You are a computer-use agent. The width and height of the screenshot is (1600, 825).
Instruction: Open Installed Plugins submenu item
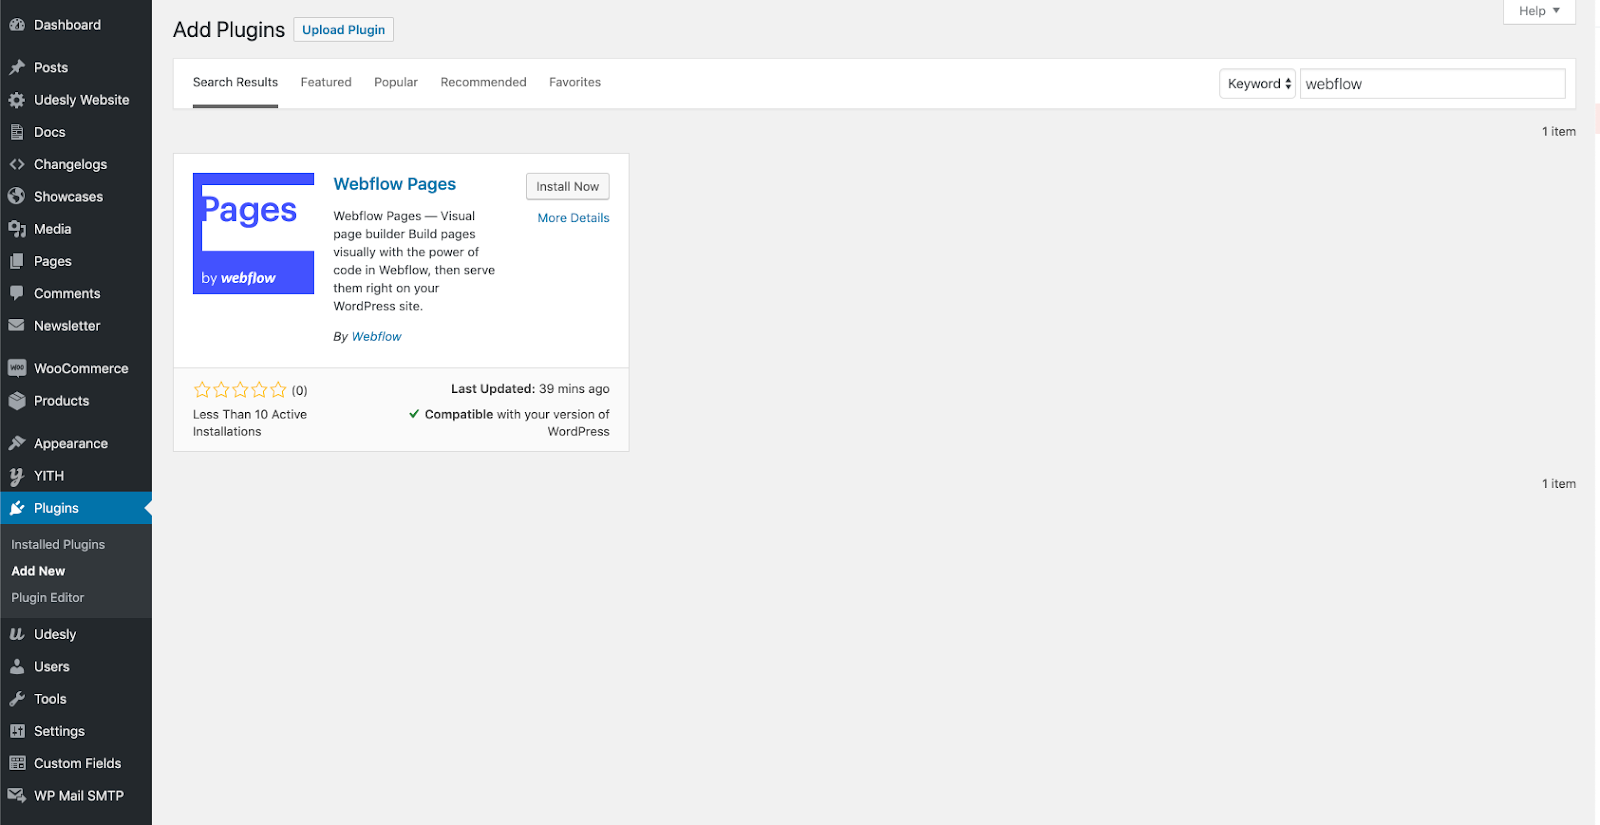tap(58, 545)
